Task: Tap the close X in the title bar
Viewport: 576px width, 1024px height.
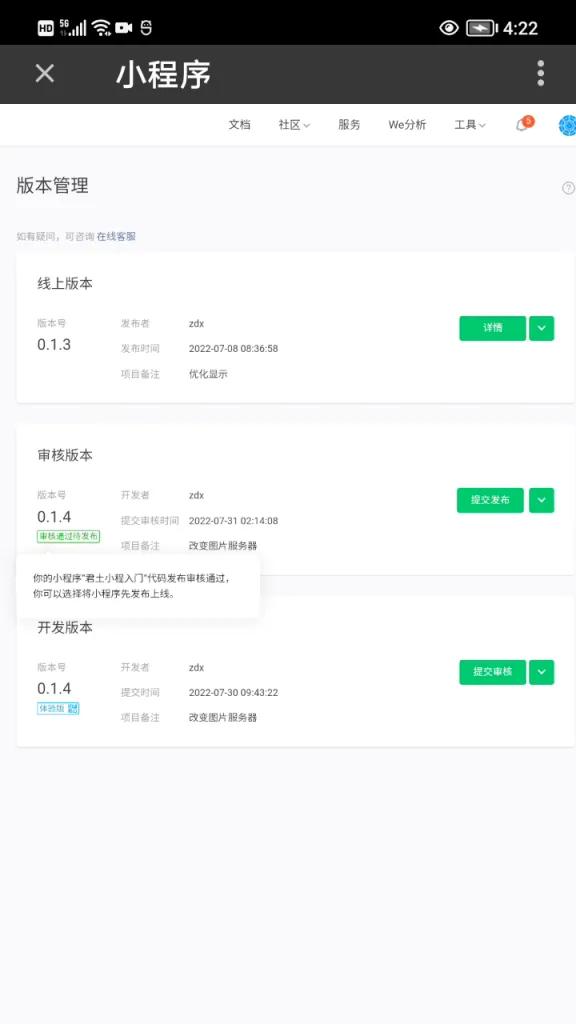Action: (x=43, y=74)
